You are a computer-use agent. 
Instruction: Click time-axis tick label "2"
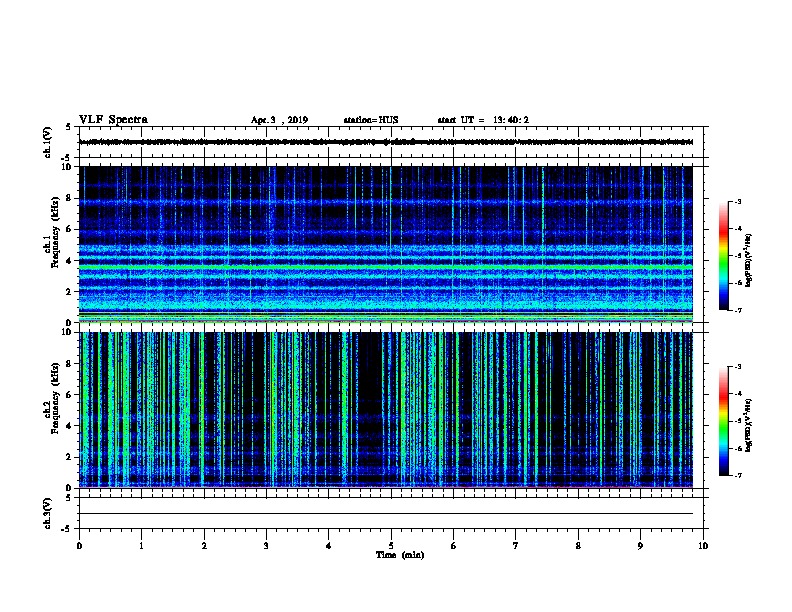point(204,546)
